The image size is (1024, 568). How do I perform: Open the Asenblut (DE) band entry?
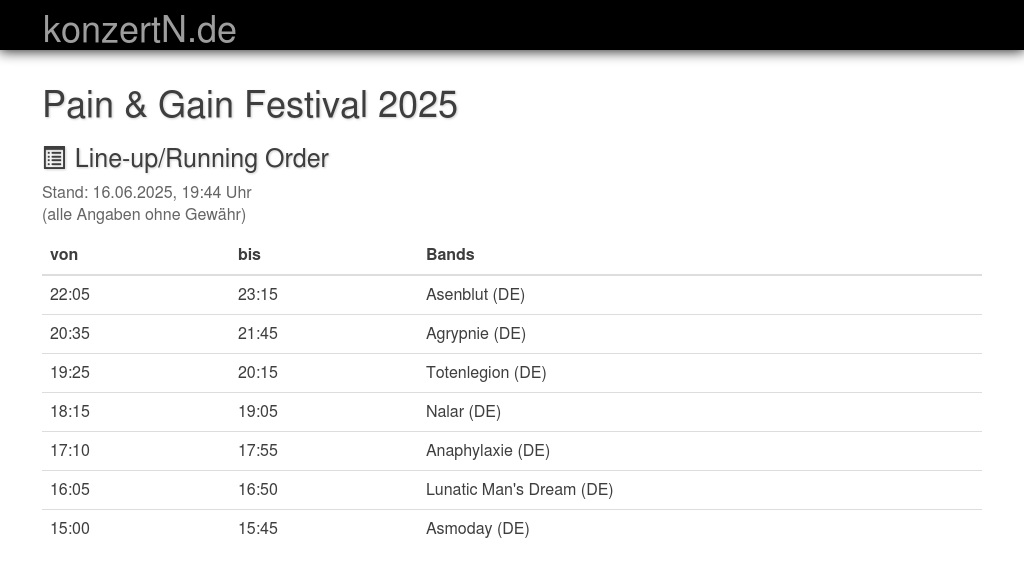point(475,294)
